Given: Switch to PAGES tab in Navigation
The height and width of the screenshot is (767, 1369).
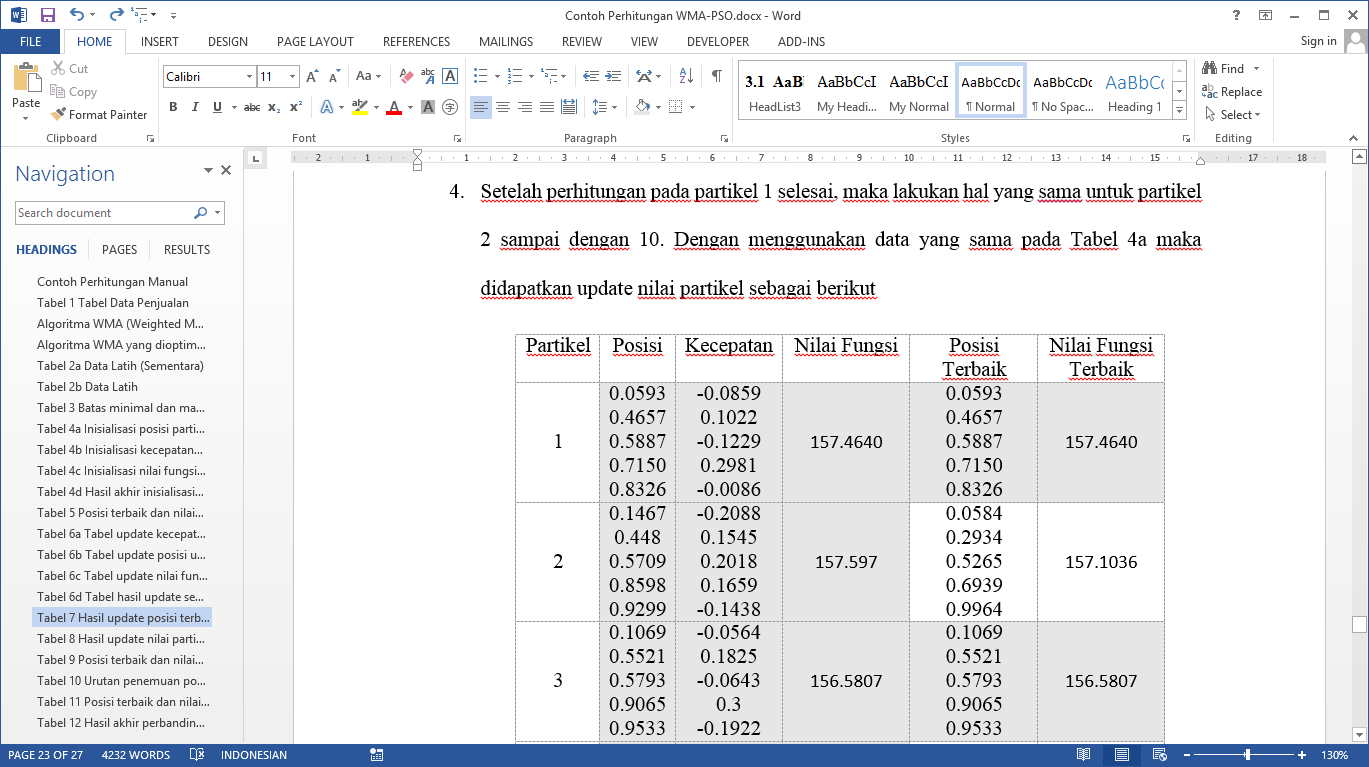Looking at the screenshot, I should pyautogui.click(x=119, y=250).
